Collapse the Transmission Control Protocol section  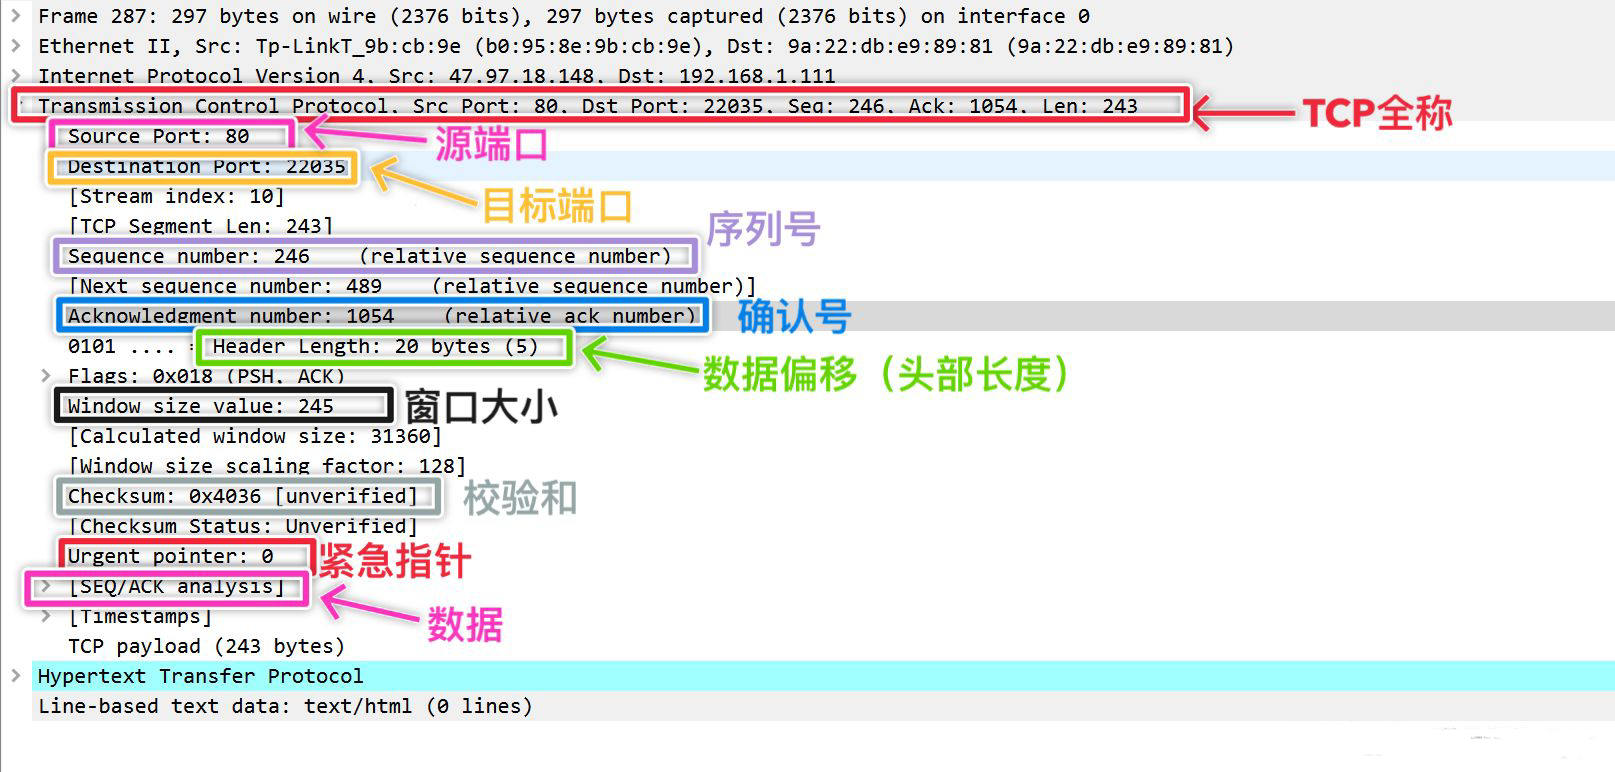pos(18,105)
